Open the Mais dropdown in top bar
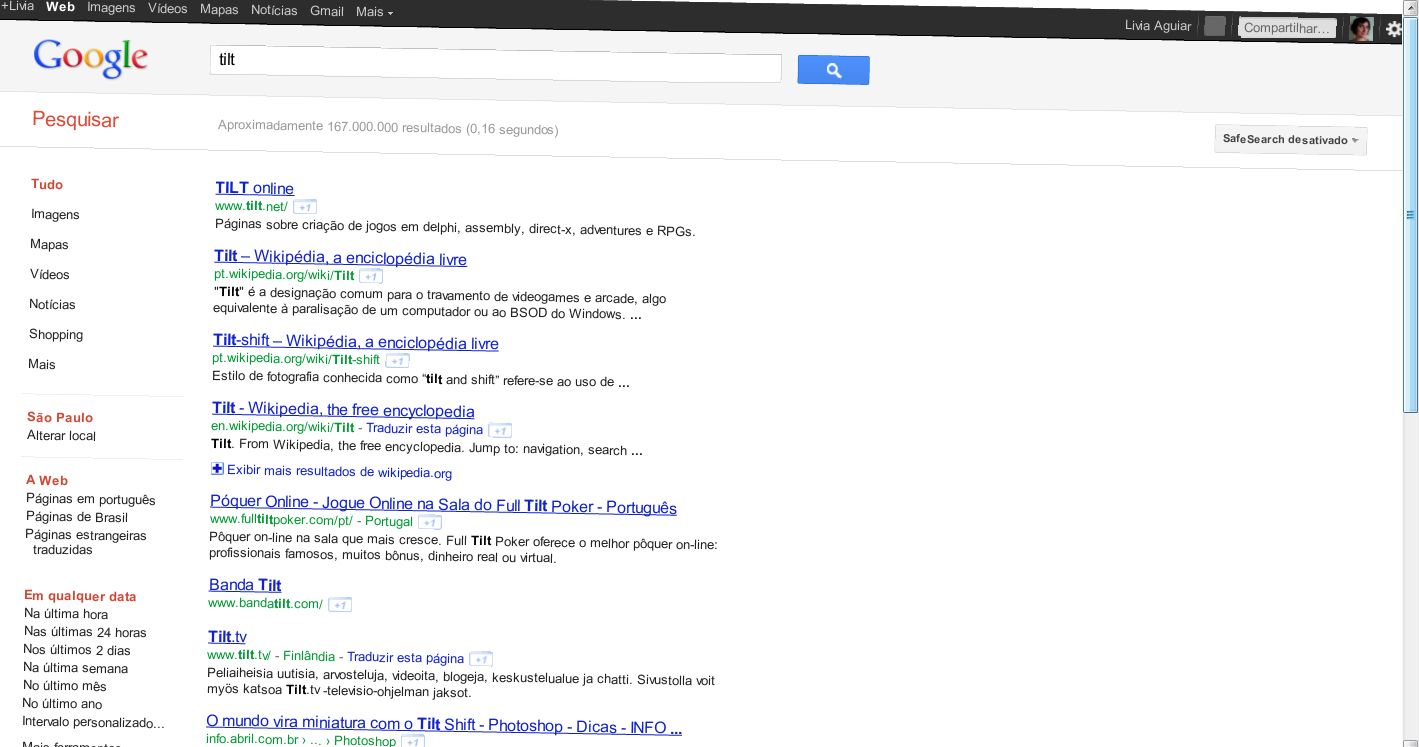Viewport: 1419px width, 747px height. [x=374, y=12]
